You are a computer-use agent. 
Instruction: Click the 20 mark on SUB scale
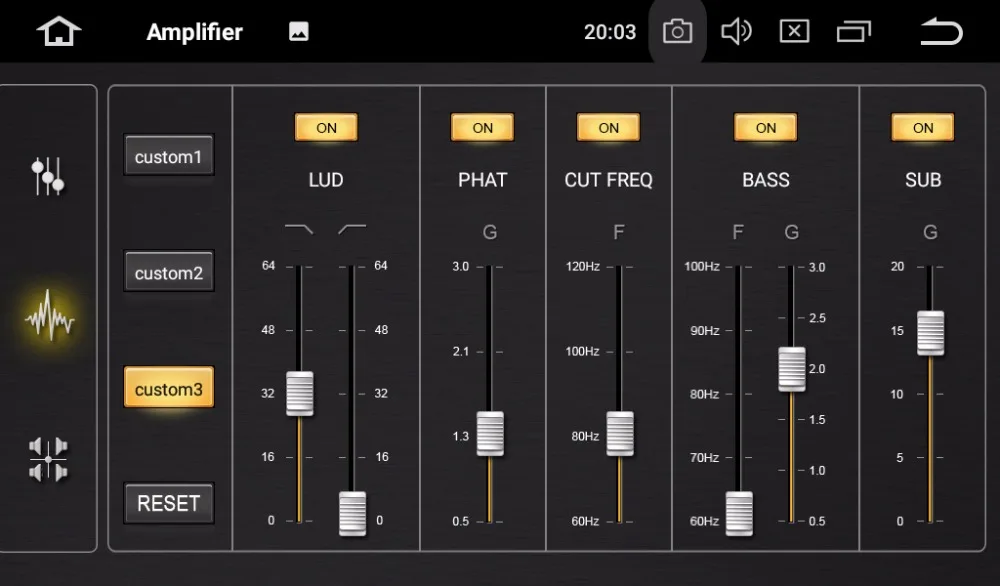(897, 267)
